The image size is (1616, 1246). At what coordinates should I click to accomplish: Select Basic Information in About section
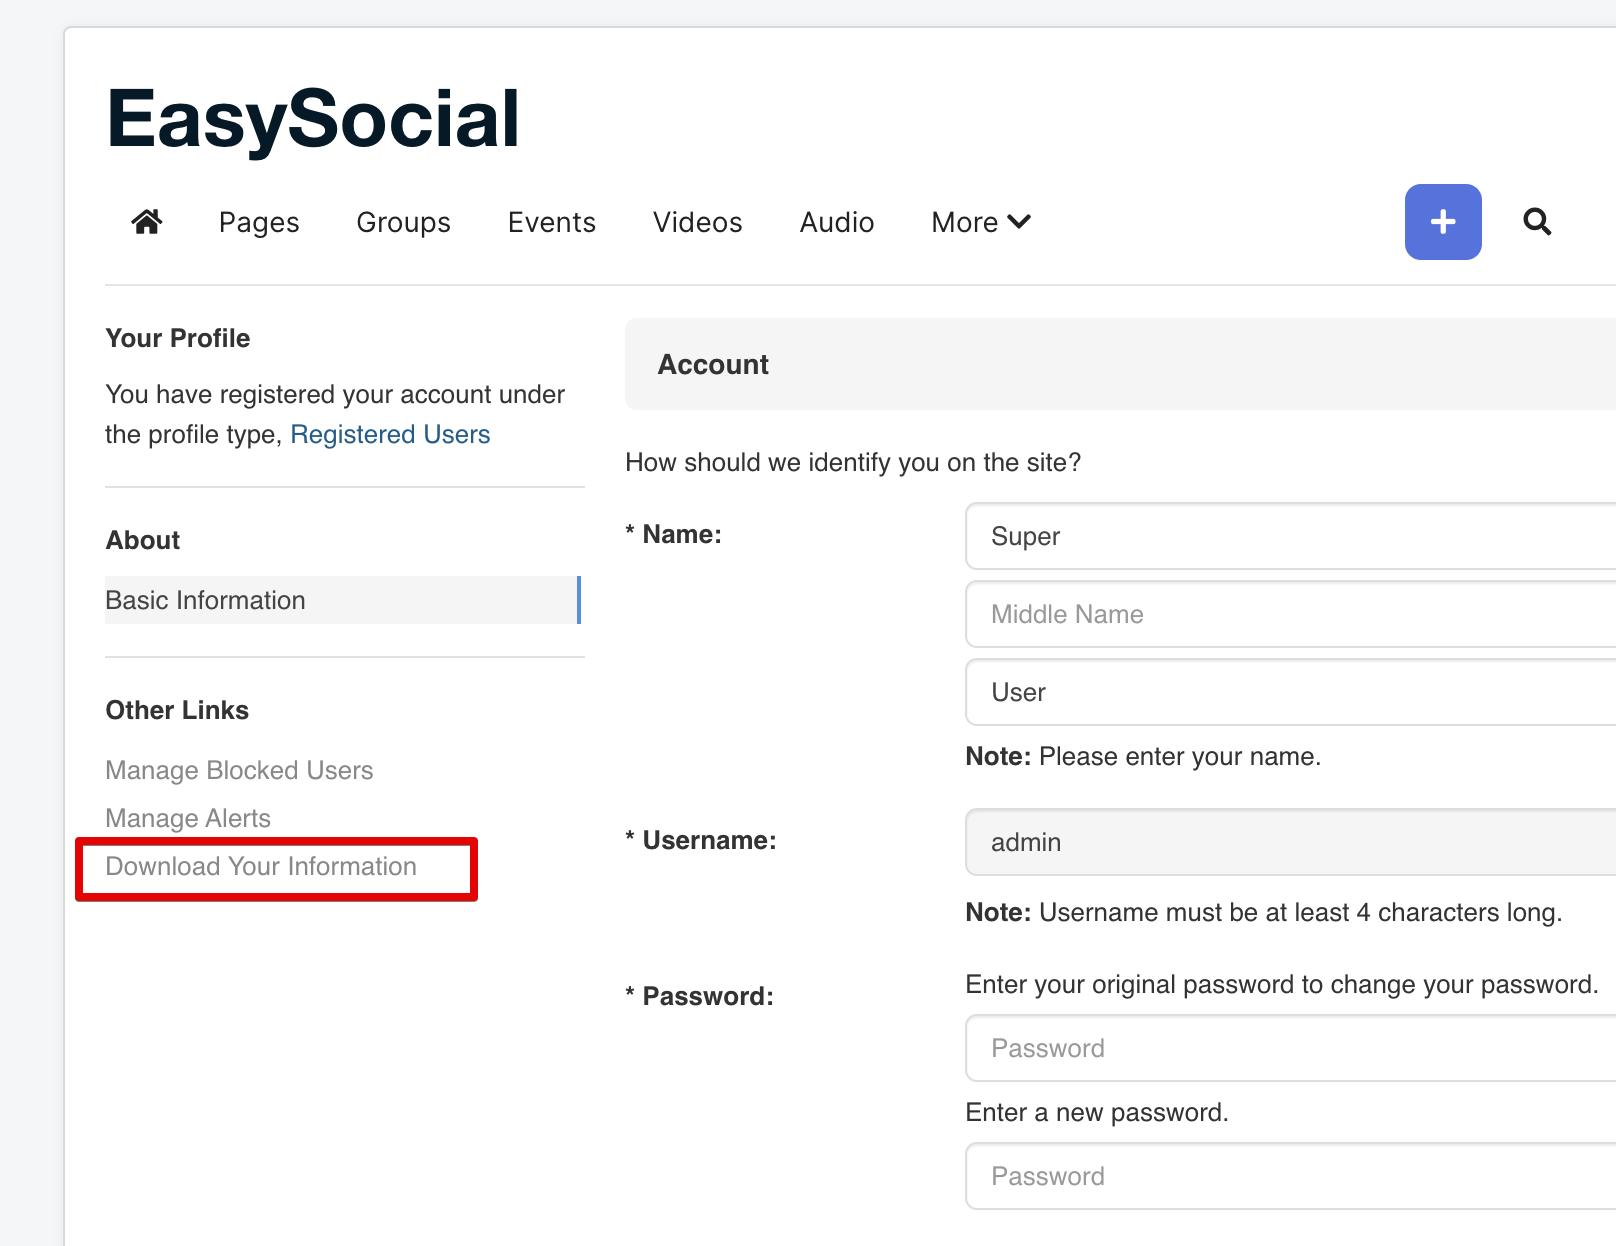coord(343,600)
